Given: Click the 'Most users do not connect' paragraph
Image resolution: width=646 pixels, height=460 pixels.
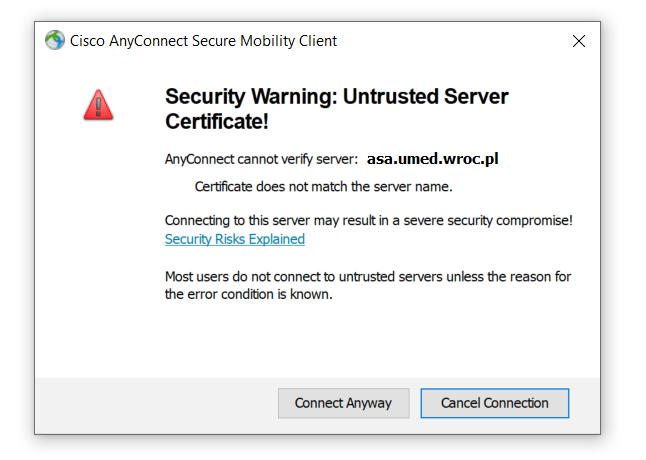Looking at the screenshot, I should pos(368,285).
